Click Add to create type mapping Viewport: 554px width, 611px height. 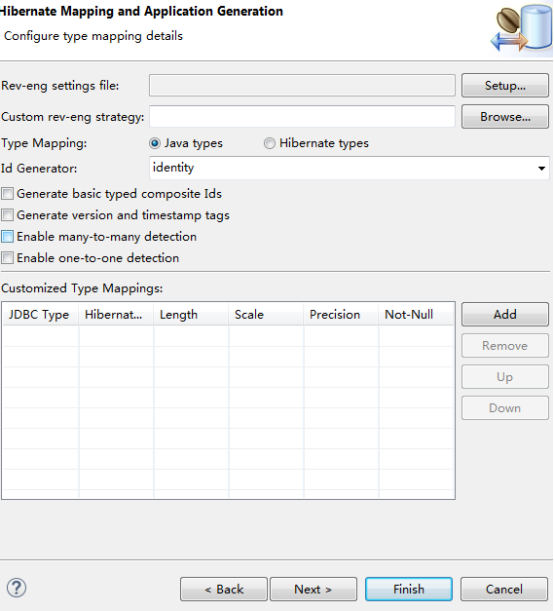505,314
